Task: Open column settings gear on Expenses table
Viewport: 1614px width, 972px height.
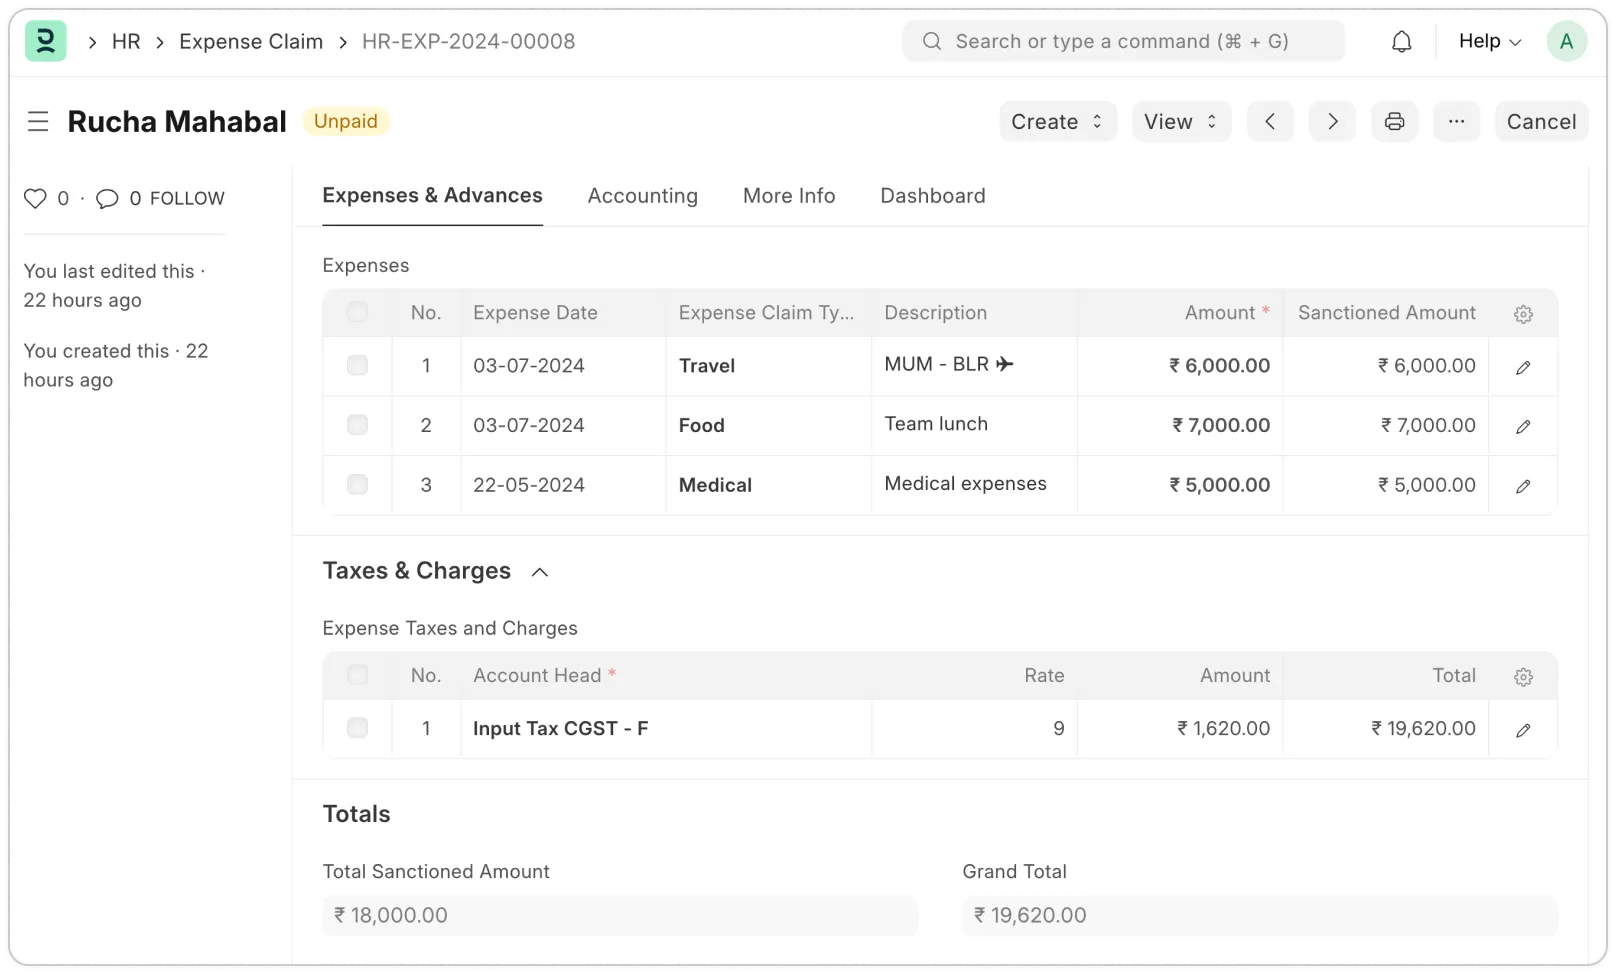Action: [1523, 313]
